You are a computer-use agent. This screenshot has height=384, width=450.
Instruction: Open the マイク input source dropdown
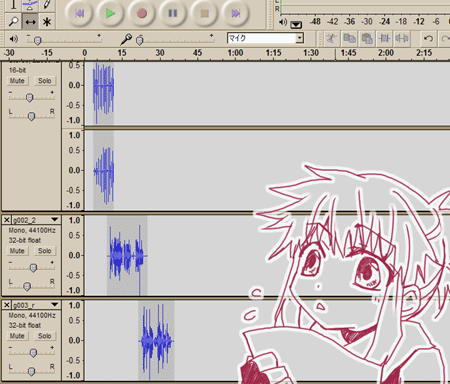(300, 38)
